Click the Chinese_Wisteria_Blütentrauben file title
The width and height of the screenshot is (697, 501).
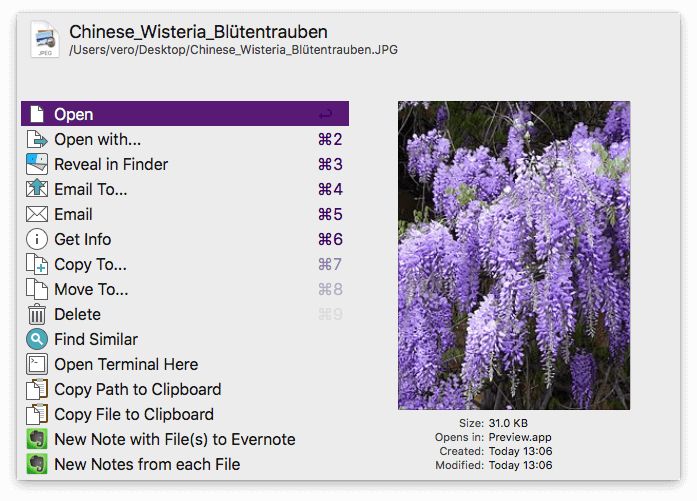tap(198, 33)
